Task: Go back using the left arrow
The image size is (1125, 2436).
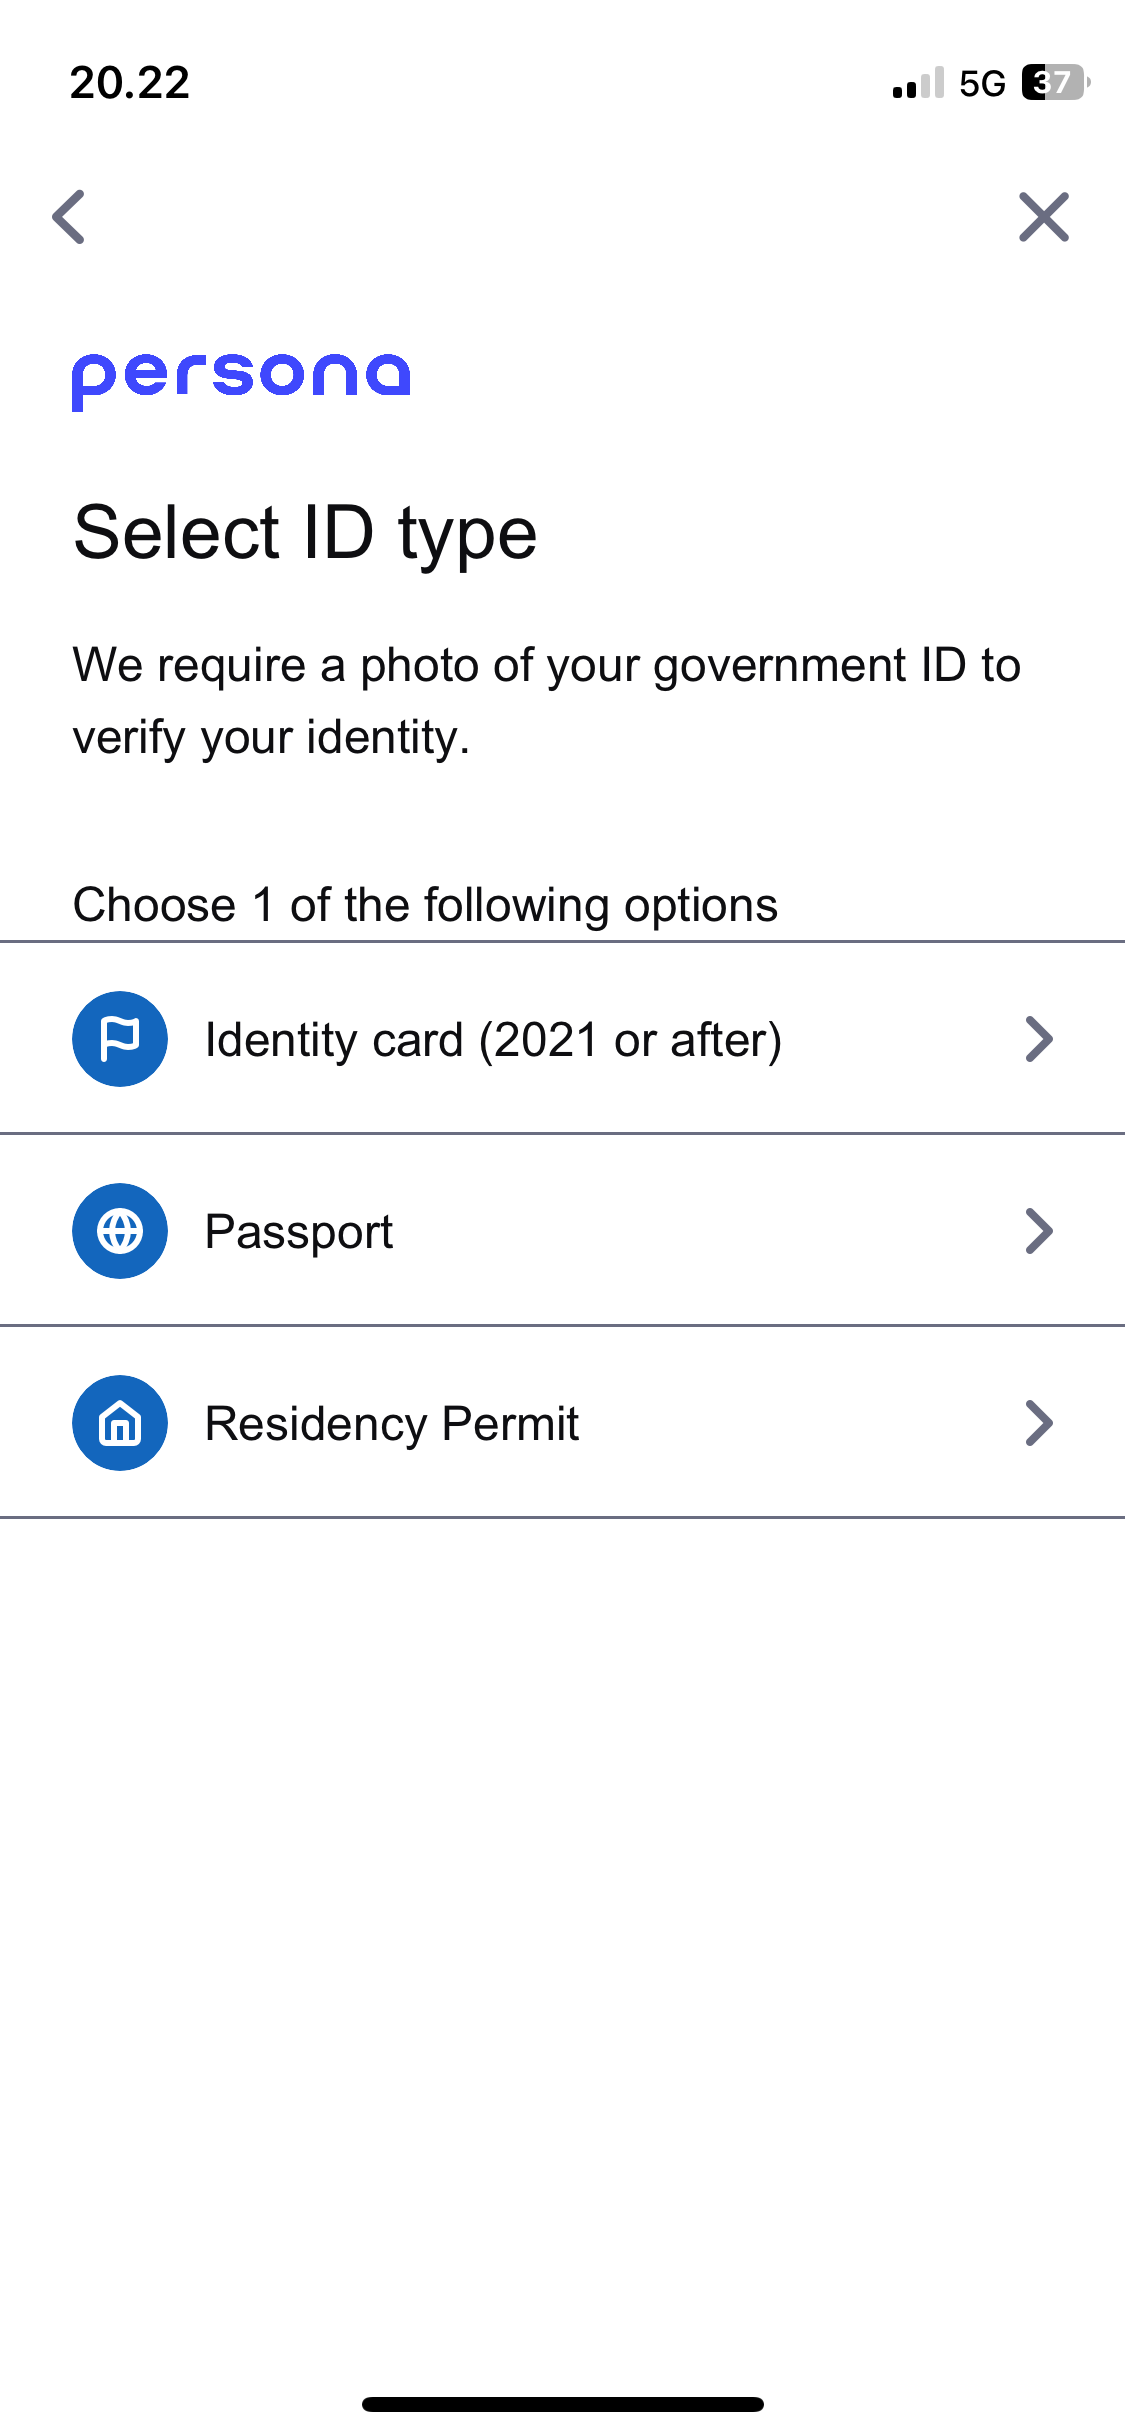Action: [69, 217]
